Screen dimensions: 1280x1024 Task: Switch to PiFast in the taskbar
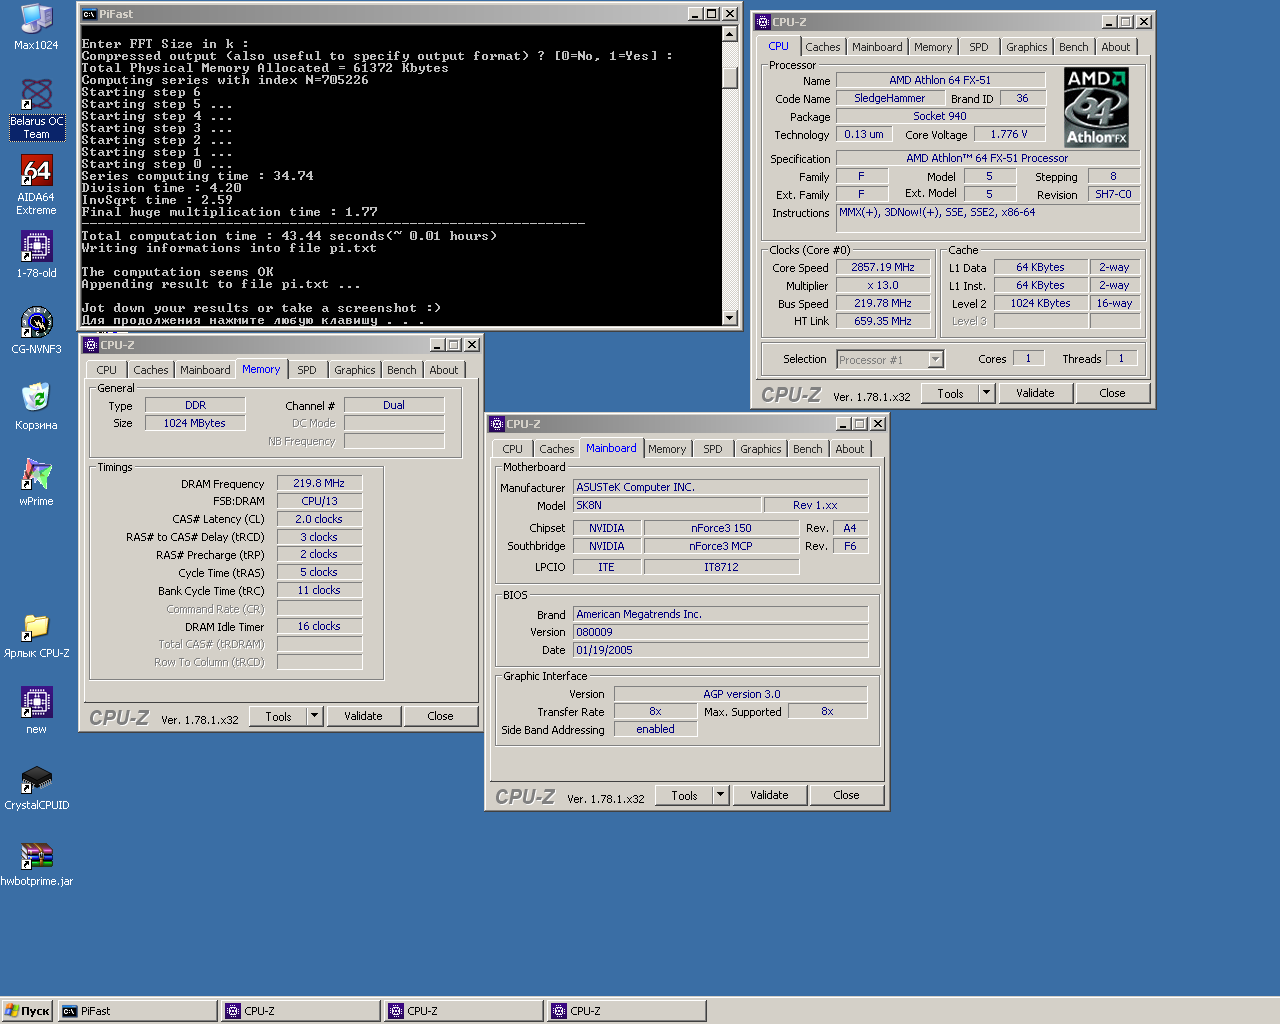coord(138,1011)
